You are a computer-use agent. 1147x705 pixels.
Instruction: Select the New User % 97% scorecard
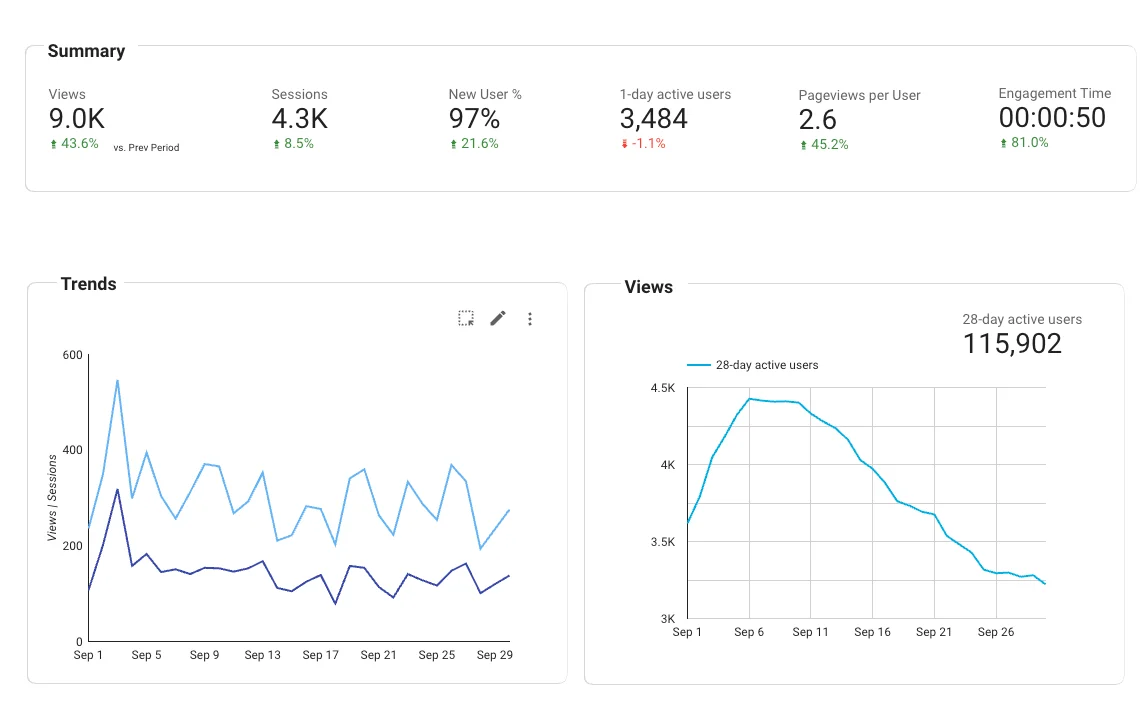pos(474,119)
